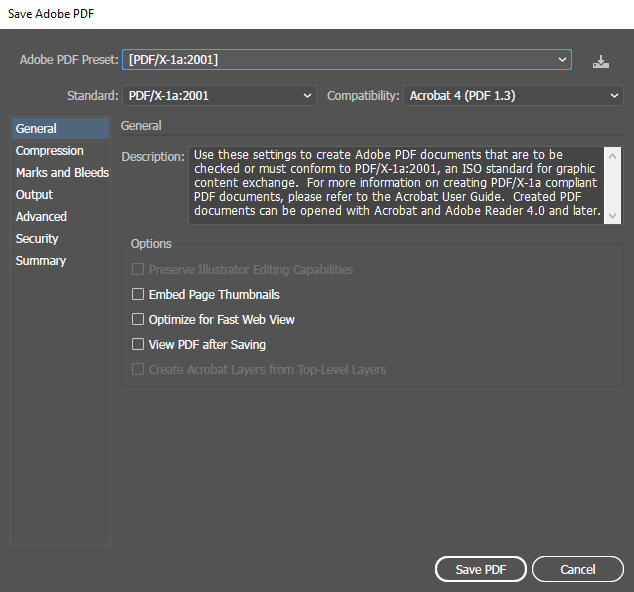Open the Standard dropdown
Screen dimensions: 634x592
point(219,95)
